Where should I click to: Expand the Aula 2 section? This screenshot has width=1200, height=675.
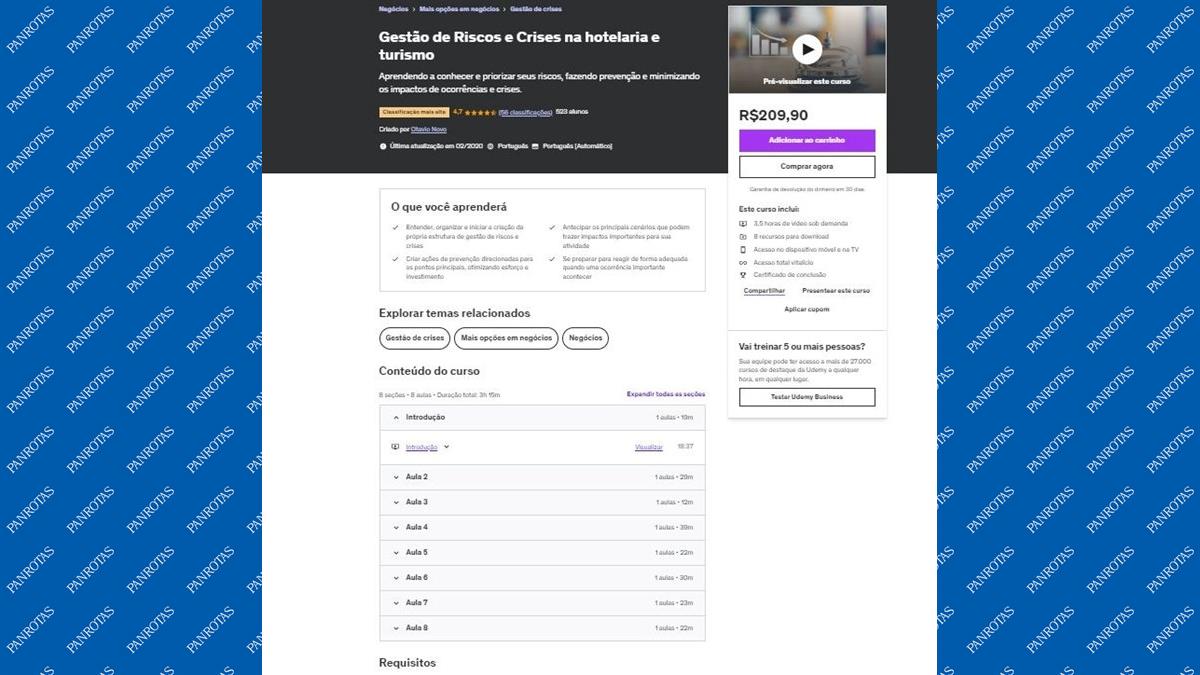396,477
